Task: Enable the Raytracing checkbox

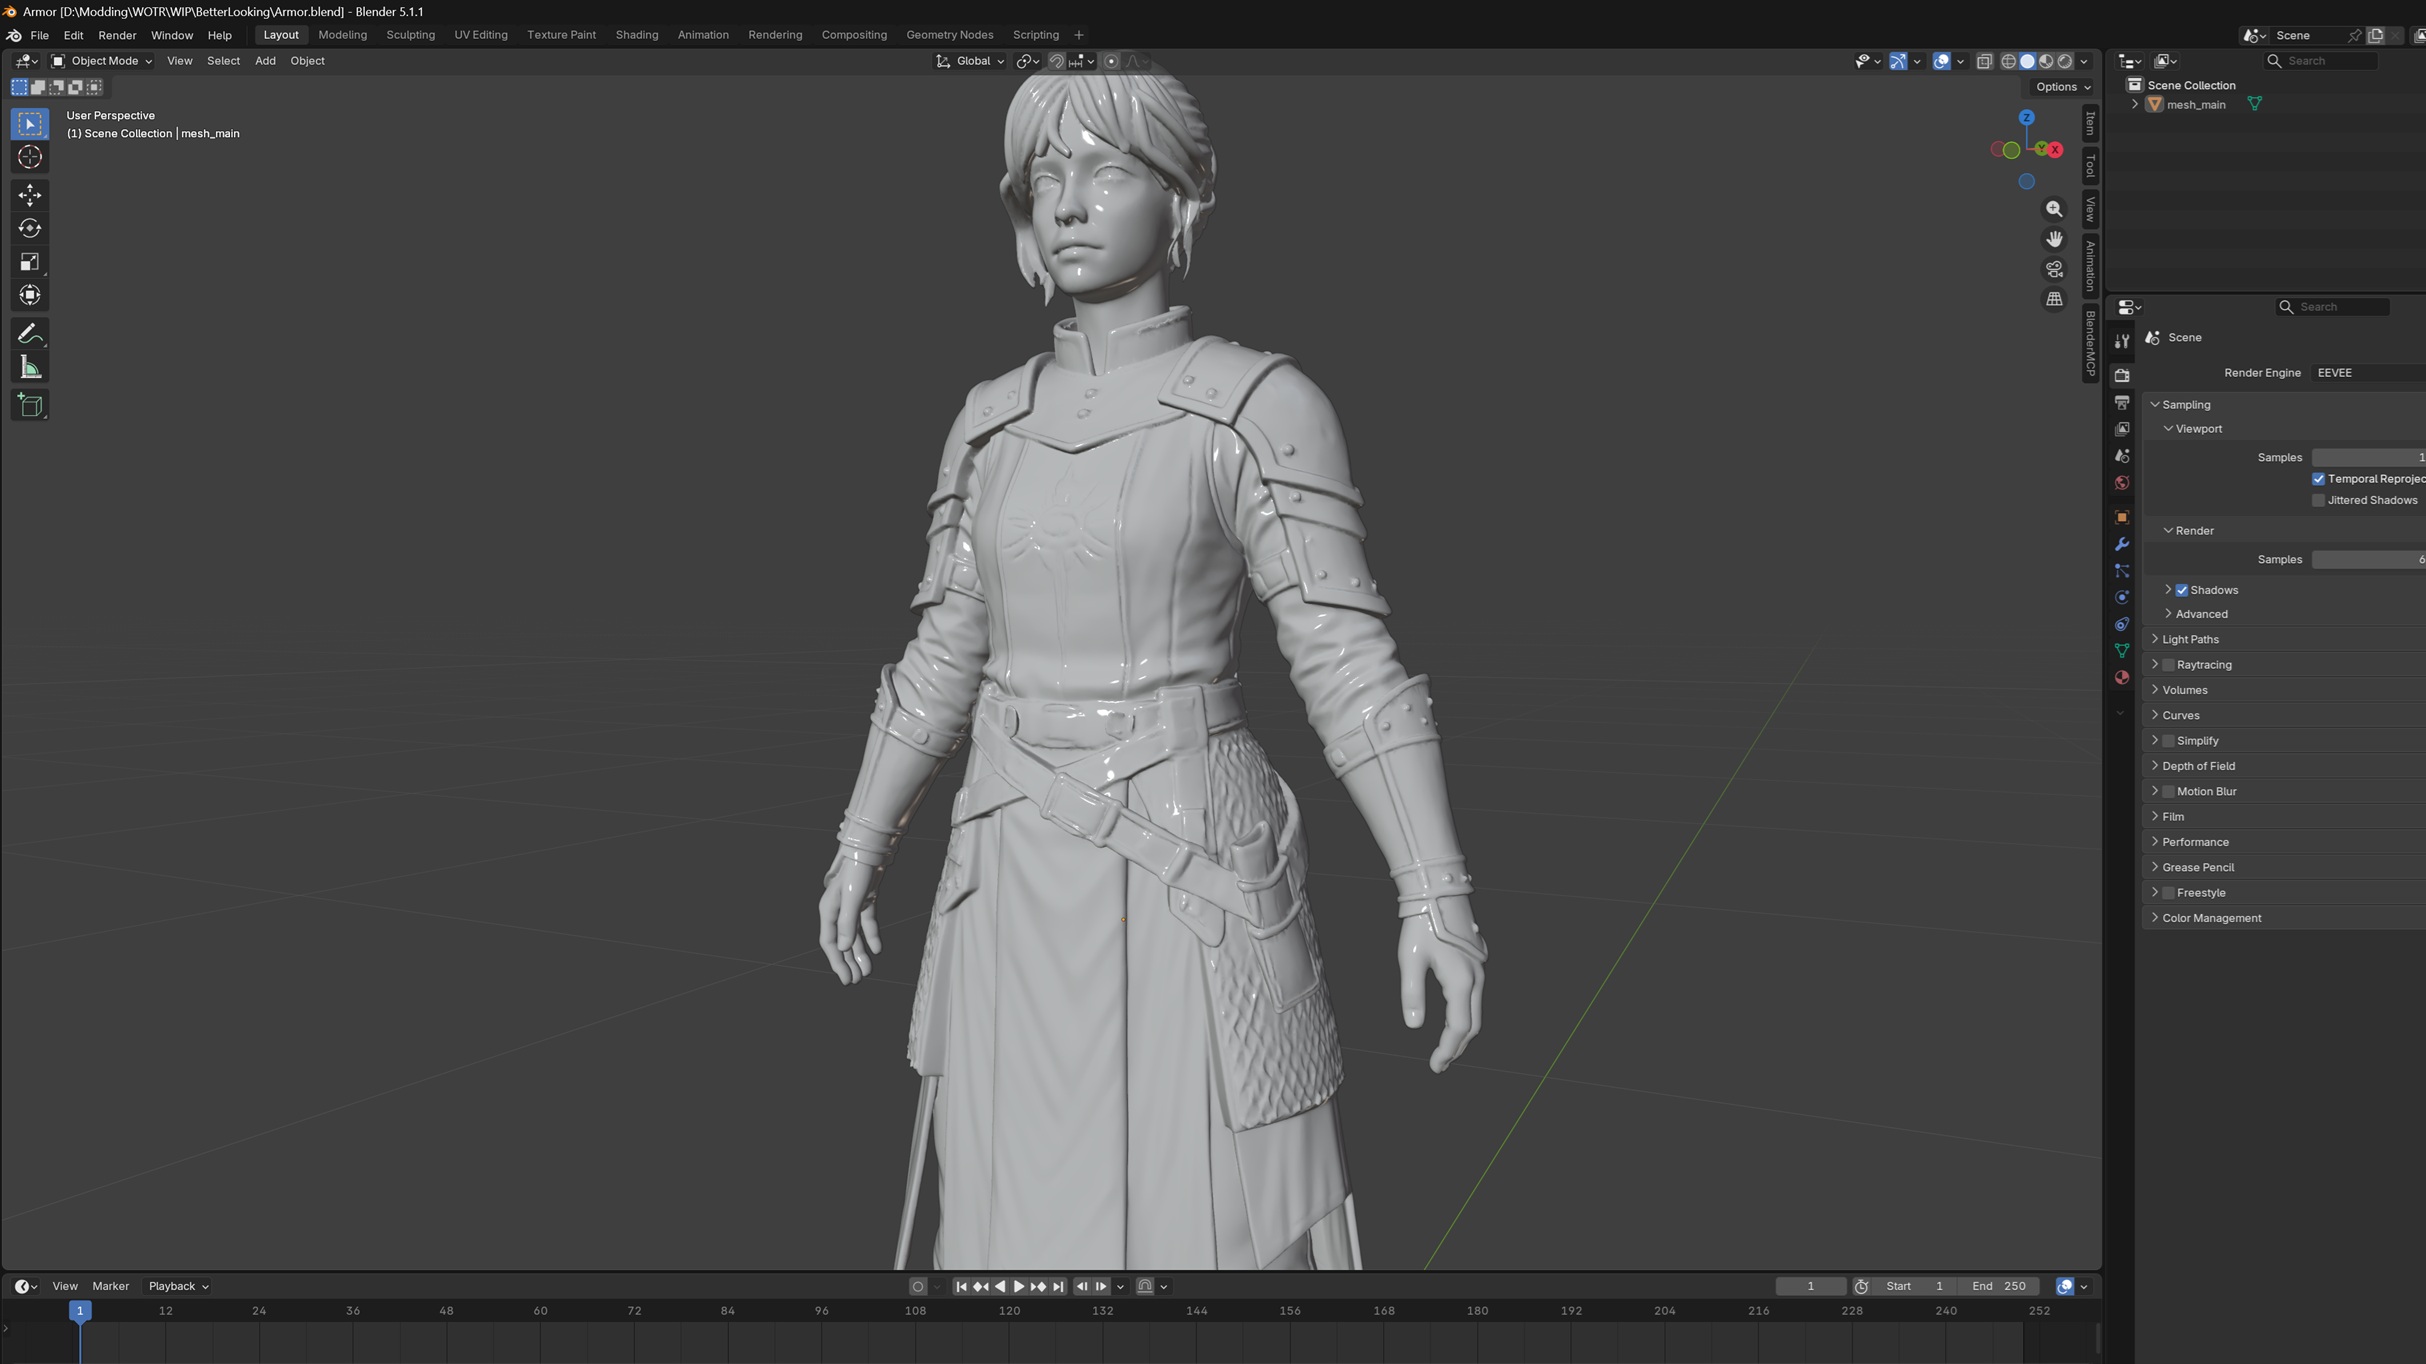Action: click(x=2168, y=665)
